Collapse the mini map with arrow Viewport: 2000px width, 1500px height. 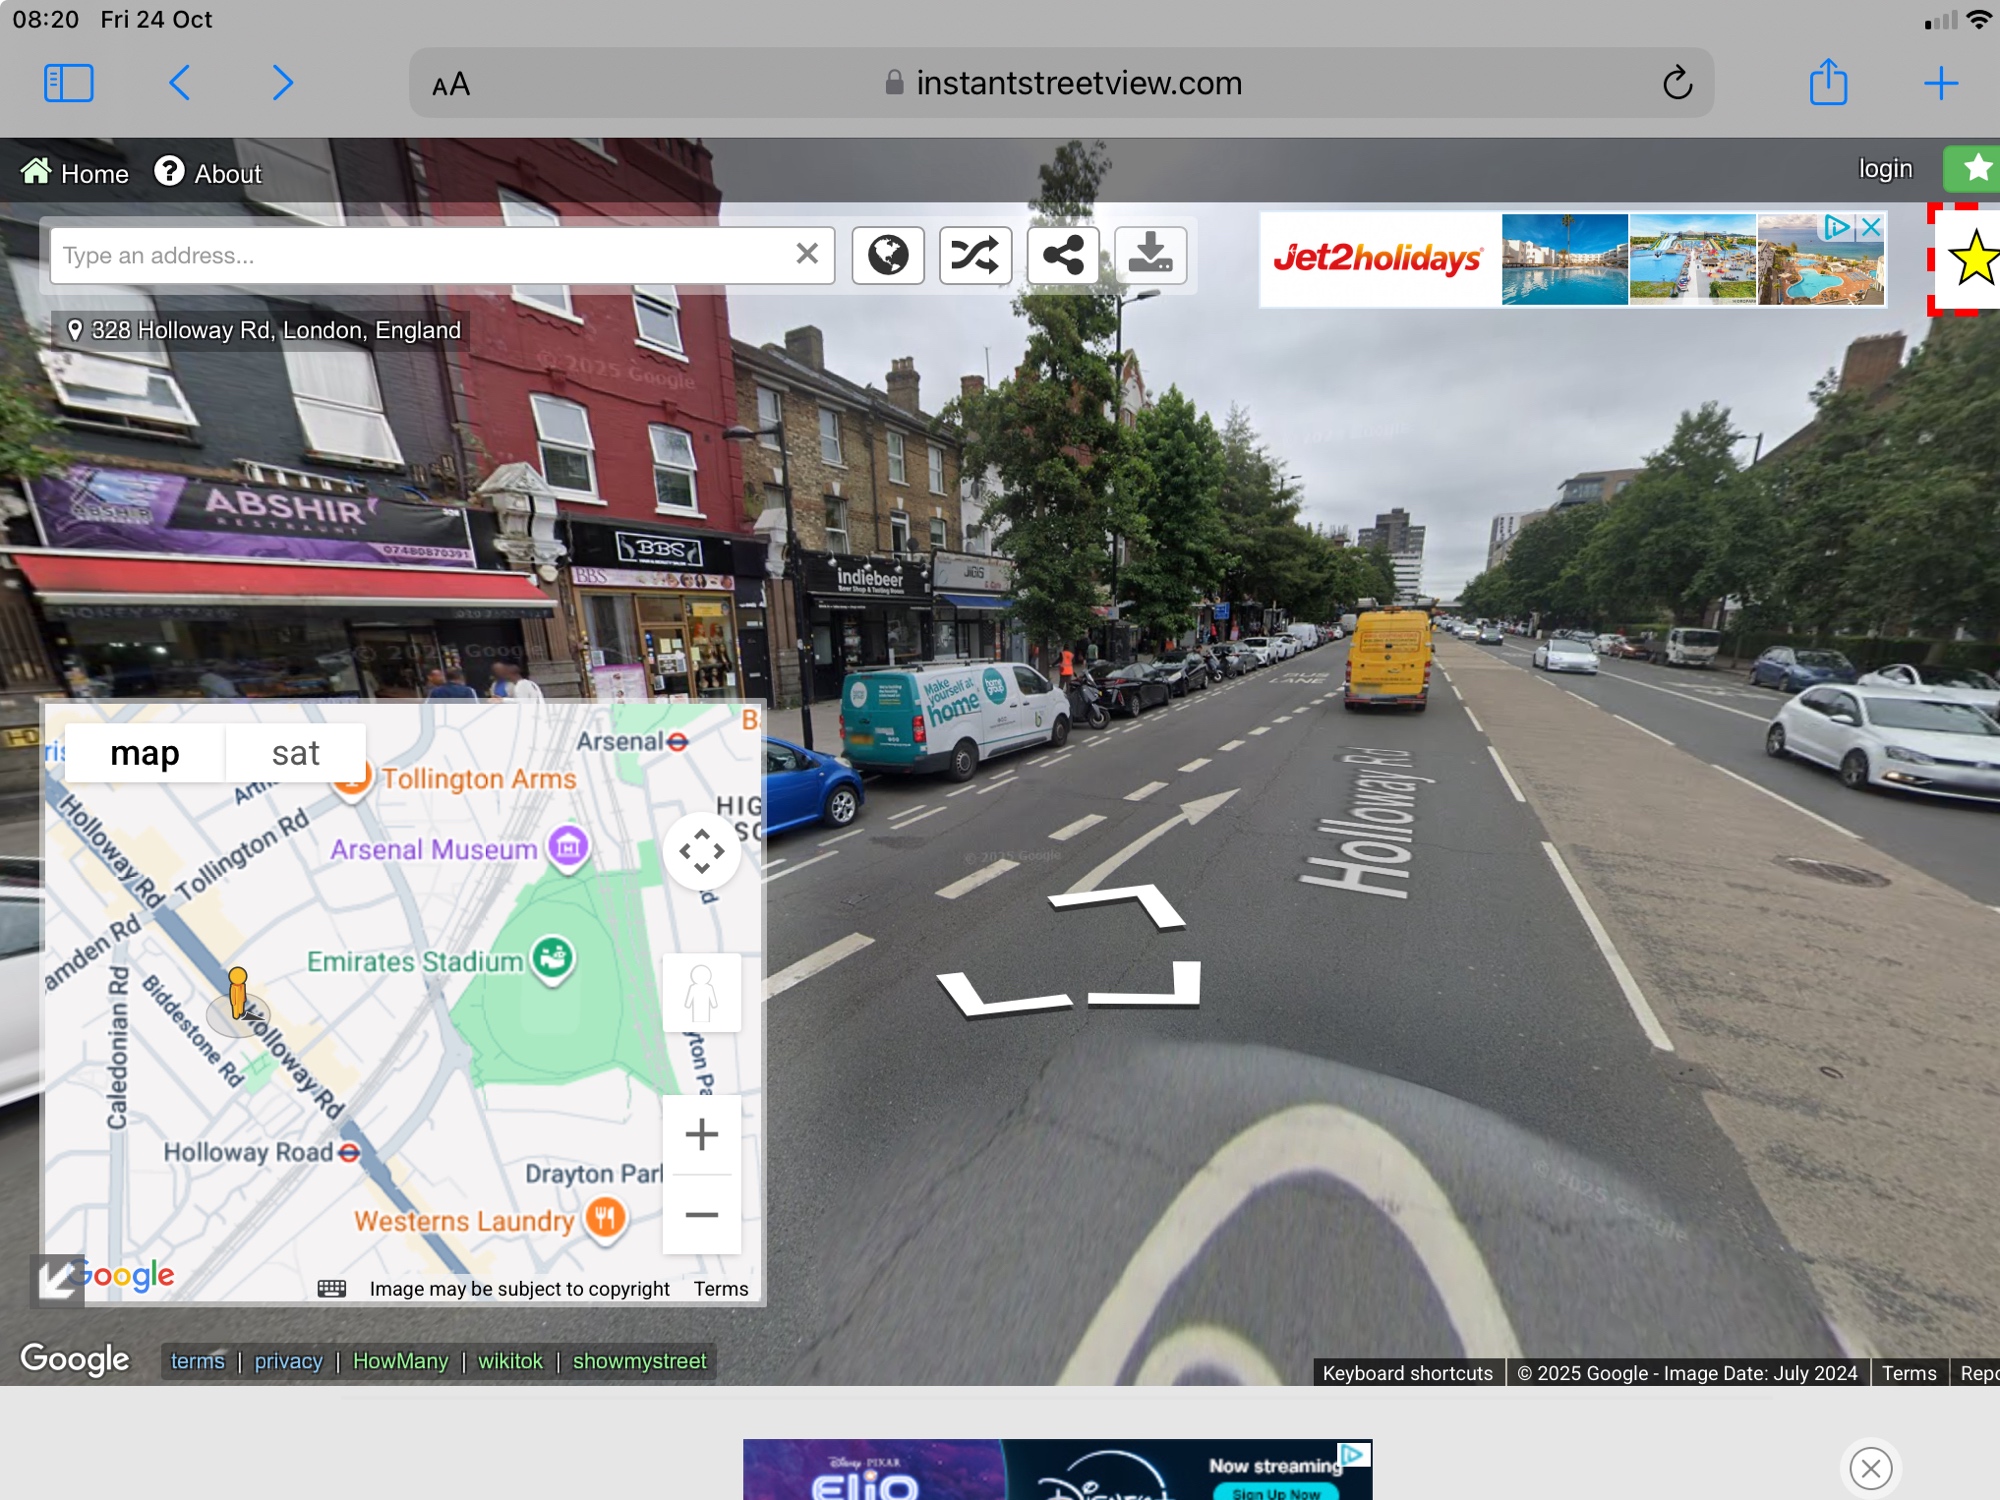pos(57,1279)
